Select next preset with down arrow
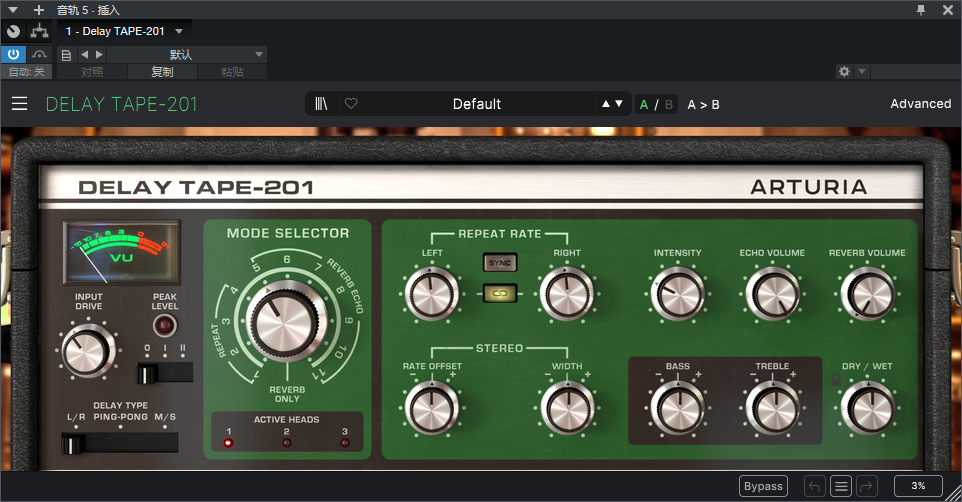The image size is (962, 502). coord(618,104)
